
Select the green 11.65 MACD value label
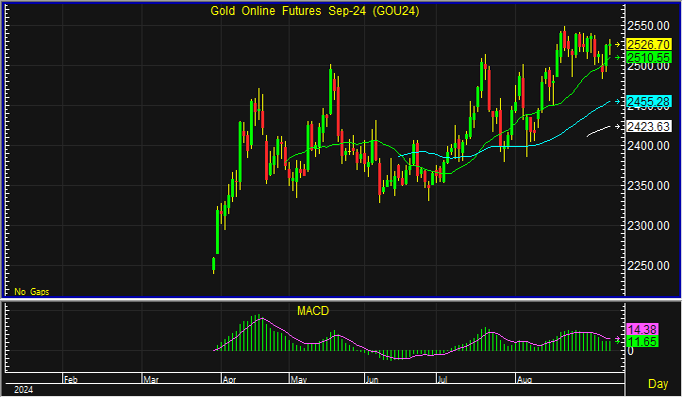[x=642, y=342]
